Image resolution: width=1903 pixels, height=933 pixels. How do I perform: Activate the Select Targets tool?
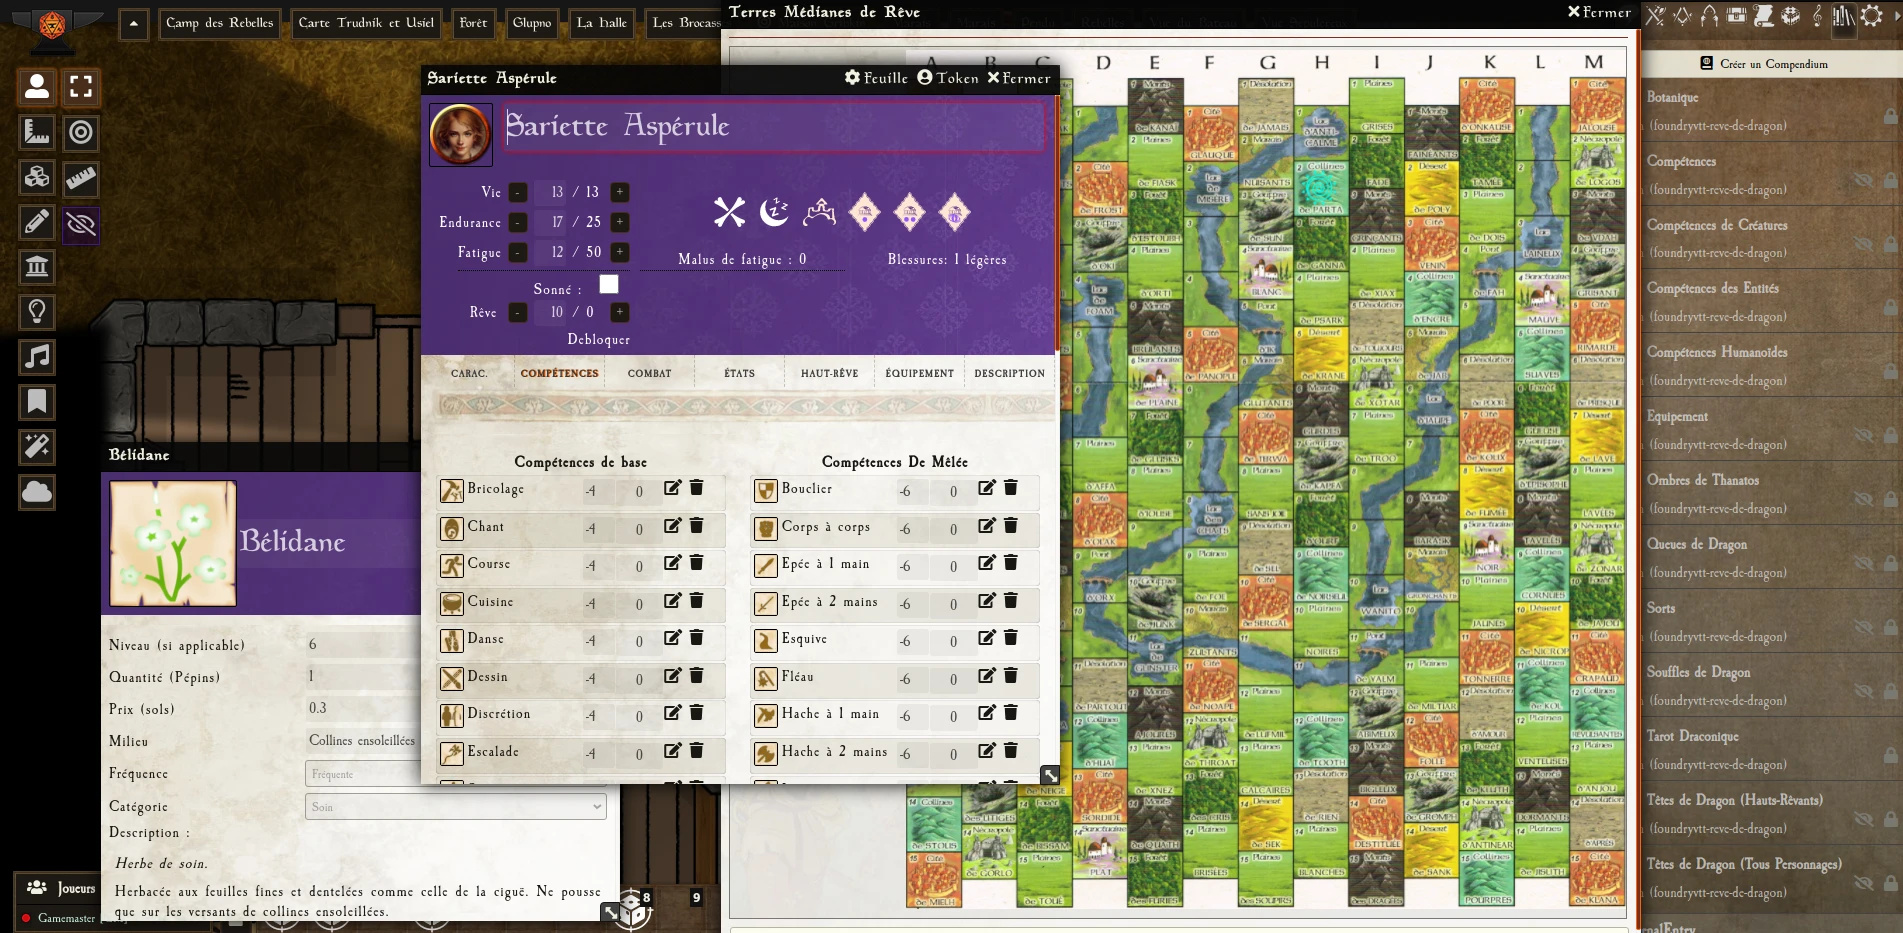(81, 132)
